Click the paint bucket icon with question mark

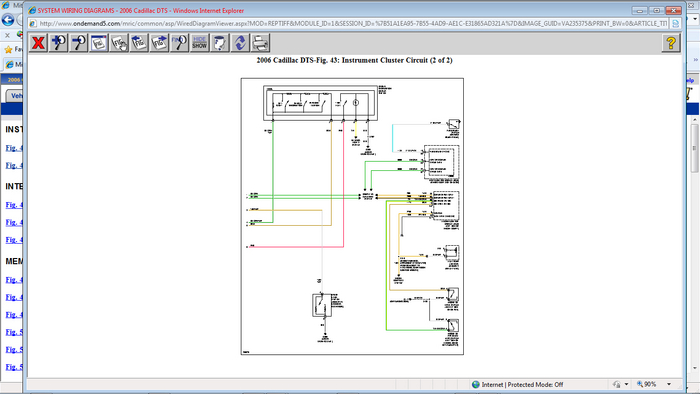click(220, 43)
